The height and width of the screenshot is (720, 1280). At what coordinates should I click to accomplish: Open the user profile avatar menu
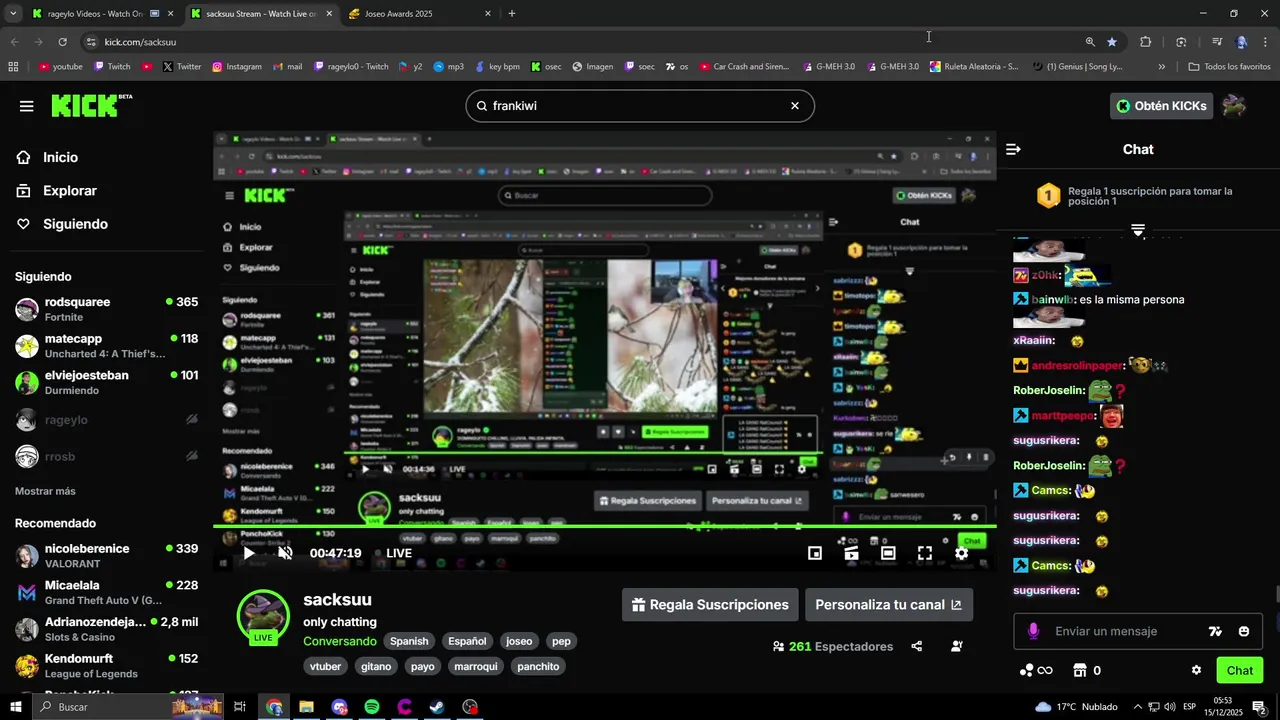click(1234, 106)
